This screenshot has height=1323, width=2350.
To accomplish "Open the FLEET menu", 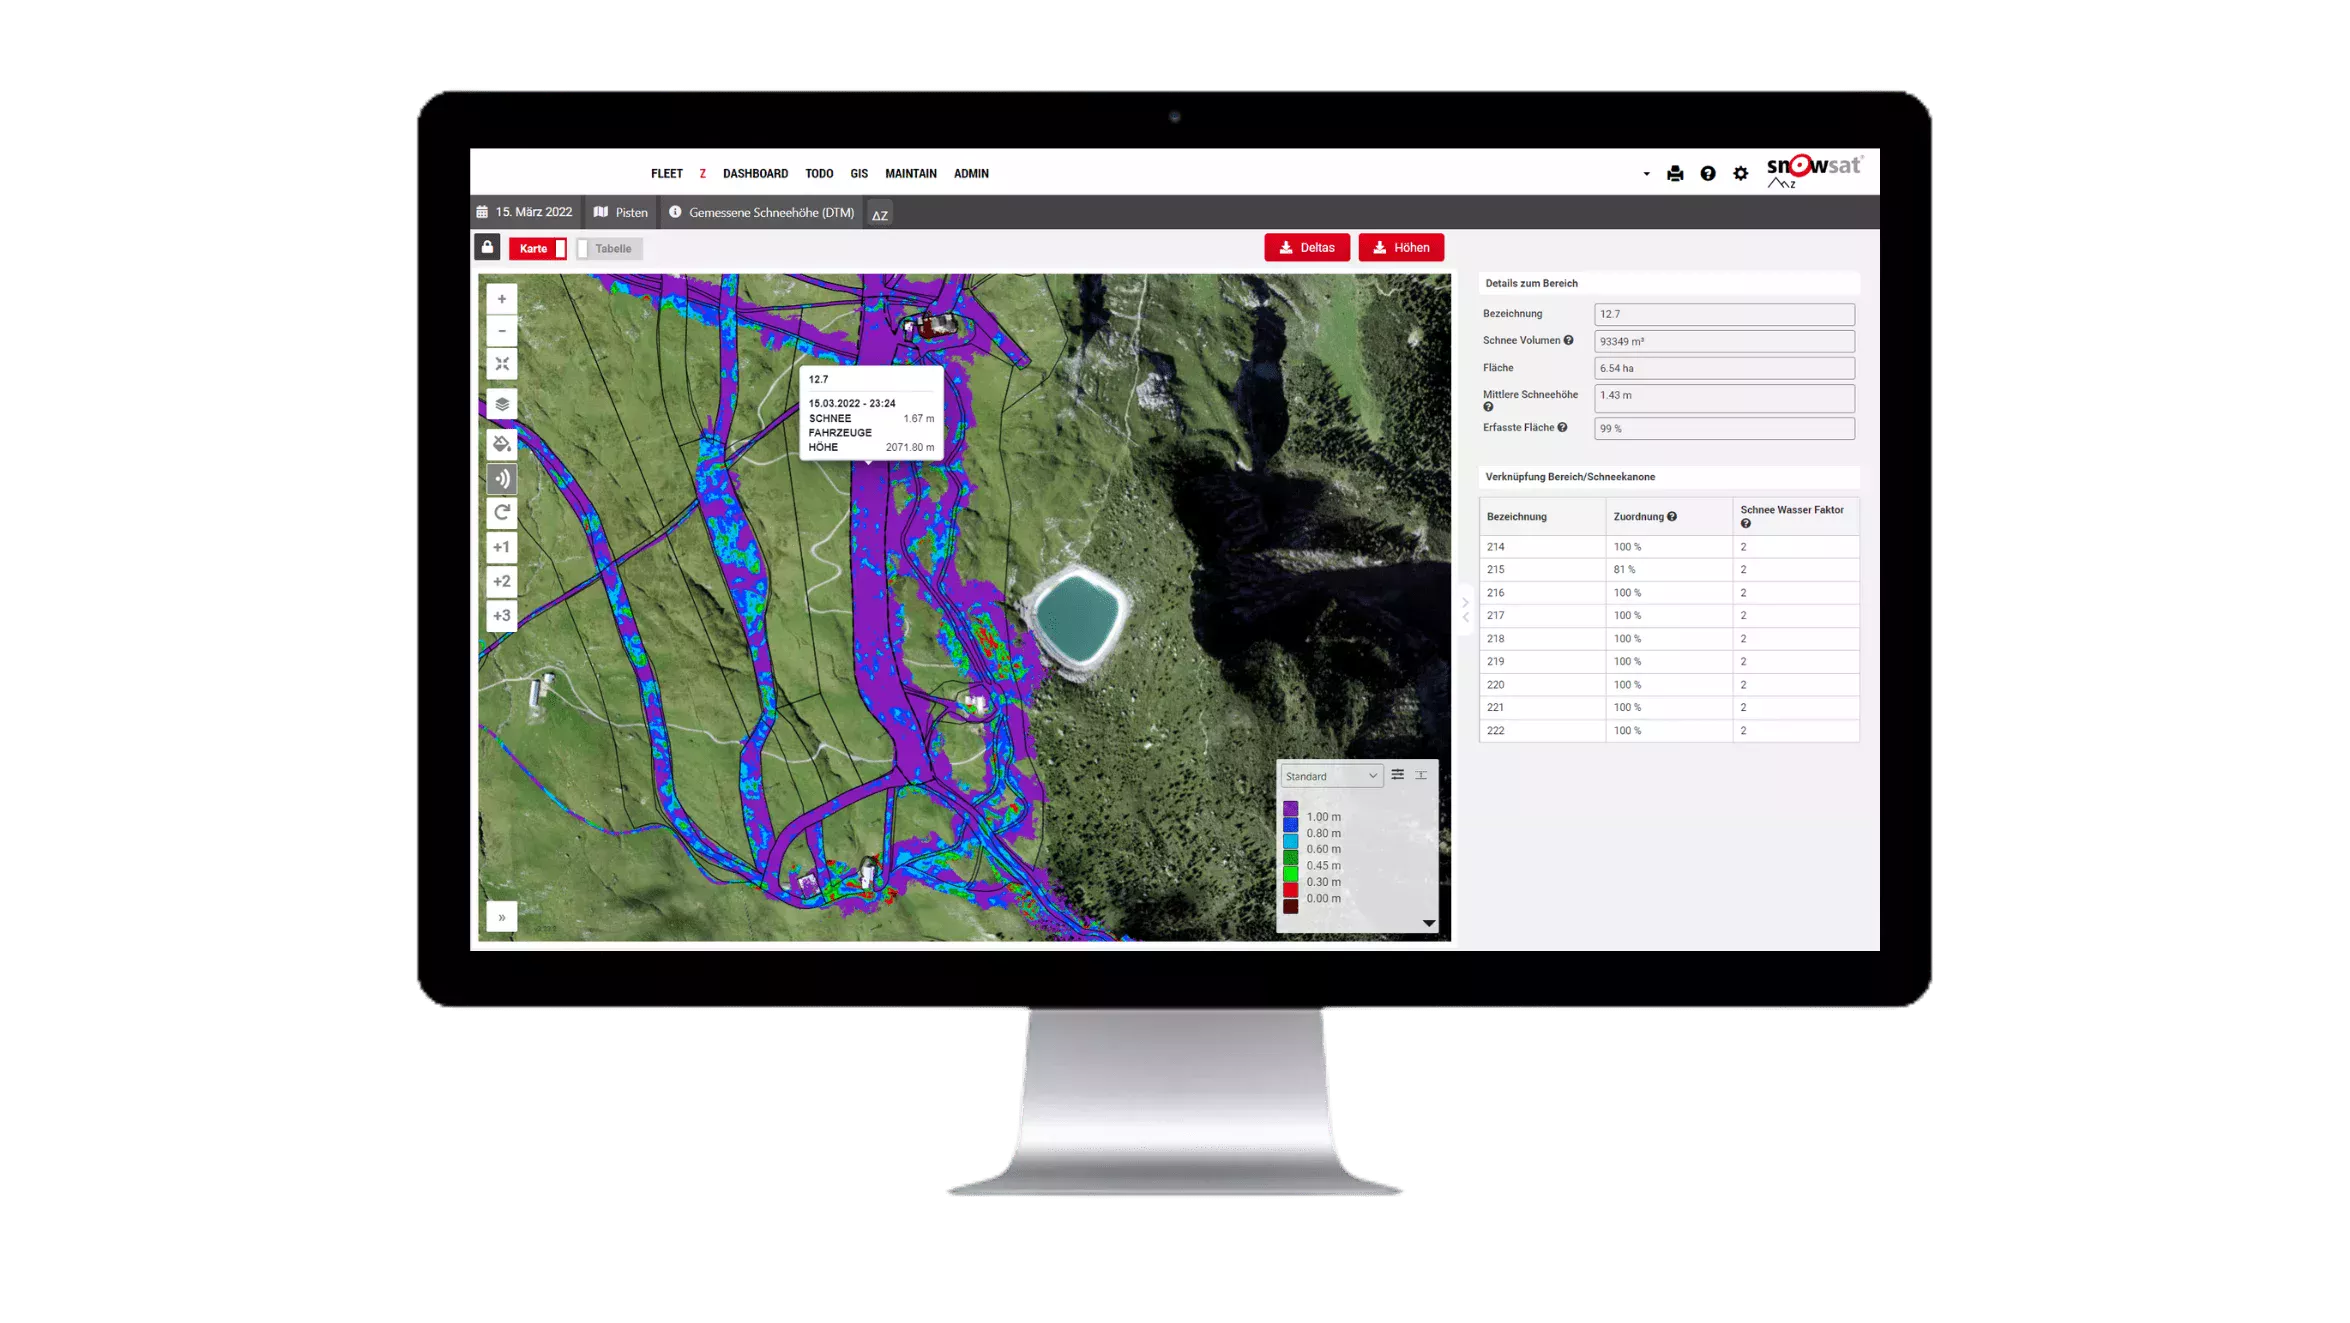I will (x=667, y=174).
